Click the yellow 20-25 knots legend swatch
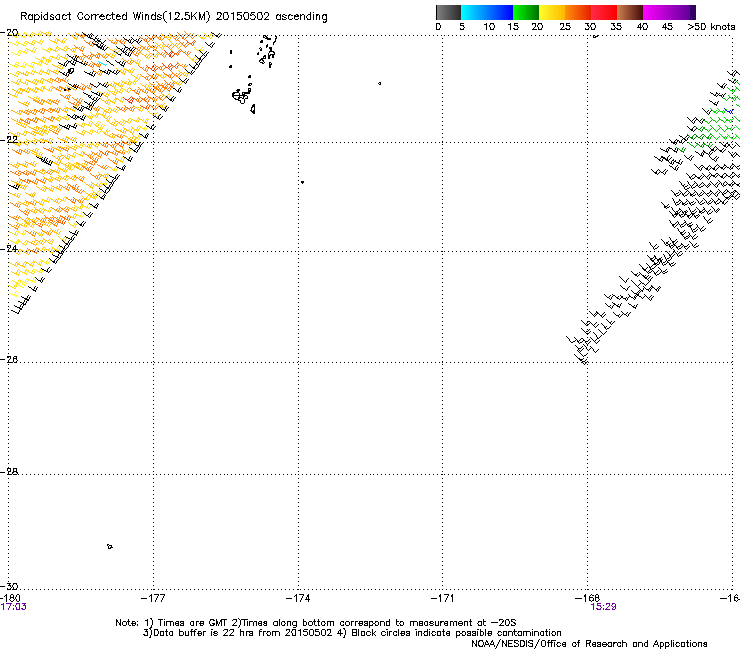740x650 pixels. coord(552,12)
